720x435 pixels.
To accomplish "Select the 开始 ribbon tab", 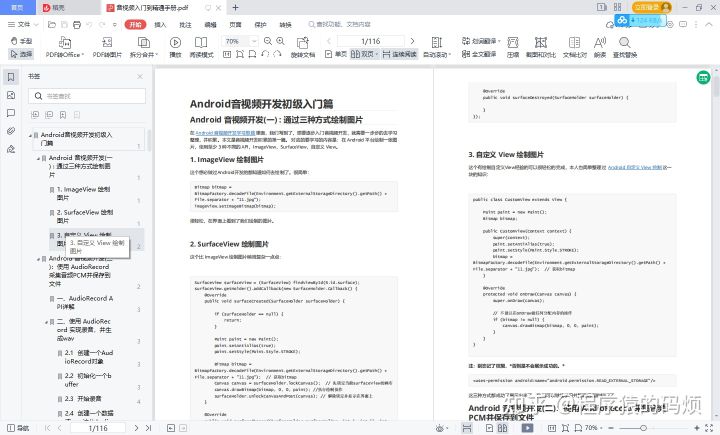I will click(135, 24).
